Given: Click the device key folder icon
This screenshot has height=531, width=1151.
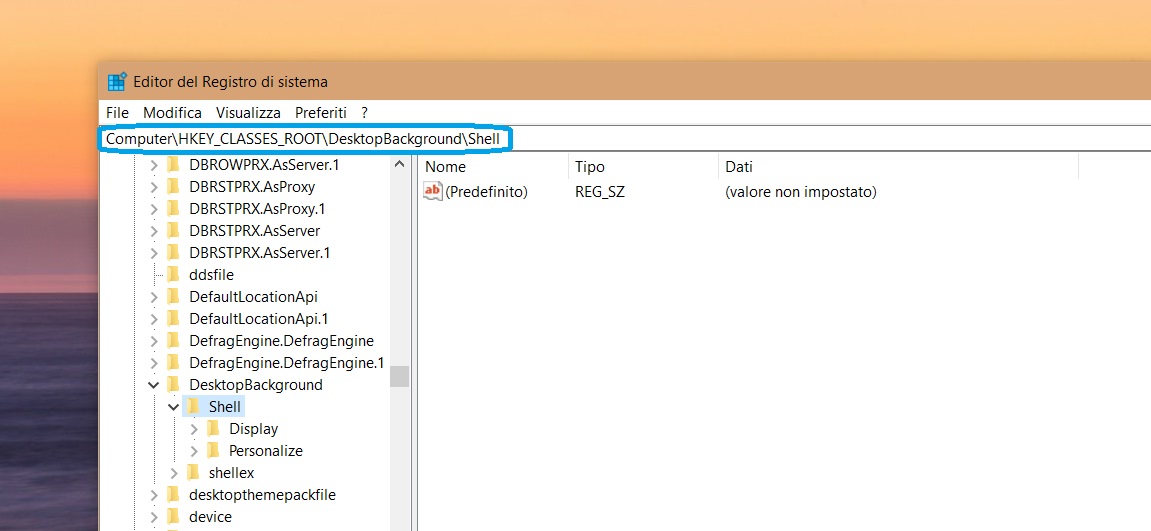Looking at the screenshot, I should (173, 516).
